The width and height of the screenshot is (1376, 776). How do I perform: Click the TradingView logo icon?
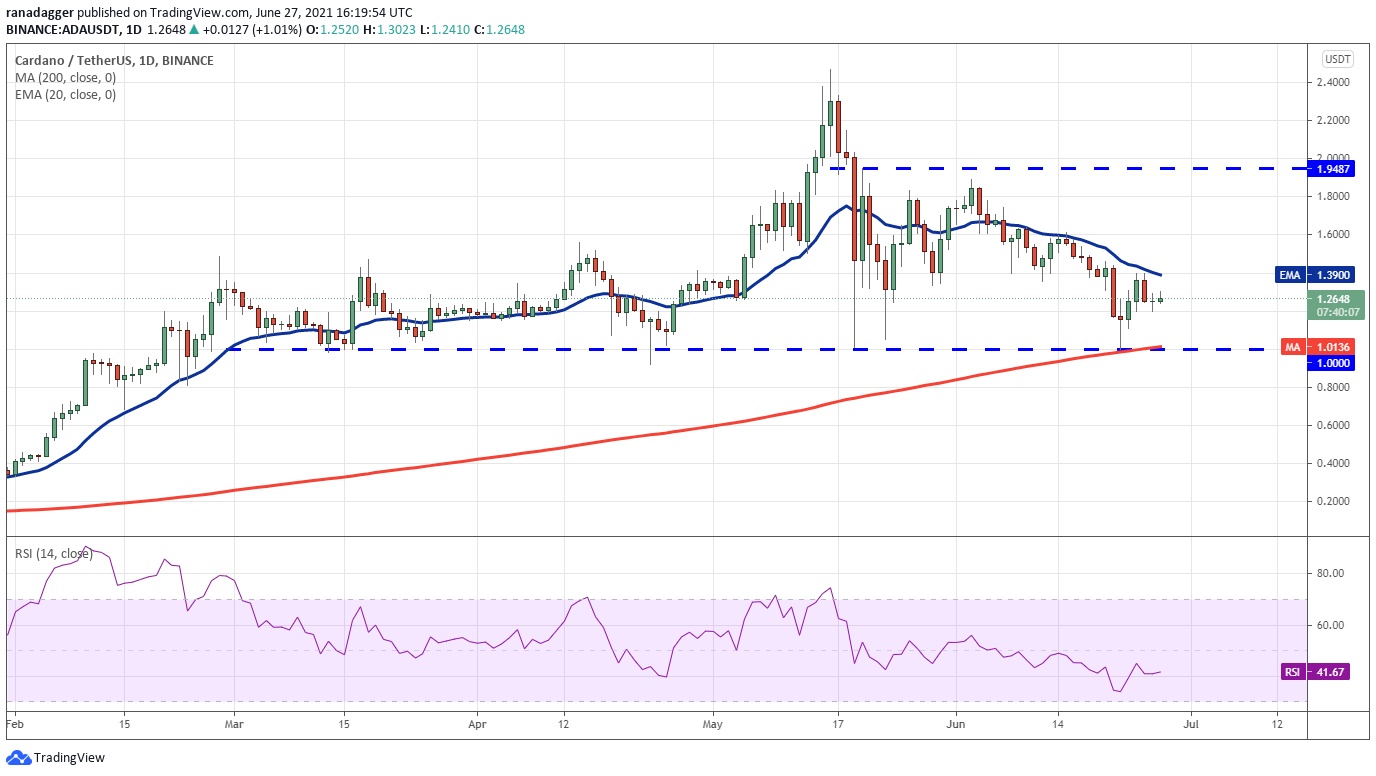point(20,757)
